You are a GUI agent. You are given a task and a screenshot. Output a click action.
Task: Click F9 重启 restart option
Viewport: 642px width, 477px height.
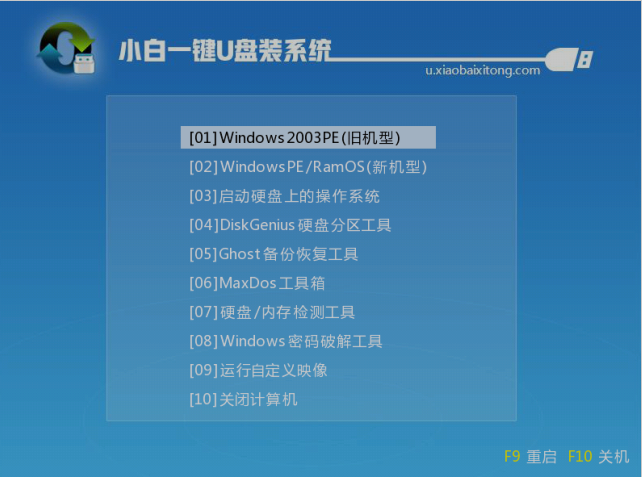(530, 456)
